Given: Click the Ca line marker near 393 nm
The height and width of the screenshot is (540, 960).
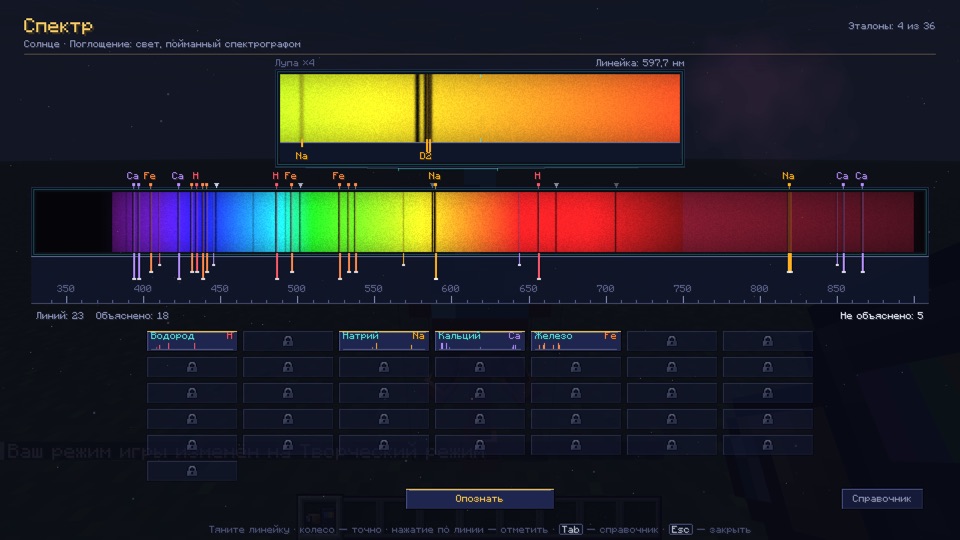Looking at the screenshot, I should pos(133,176).
